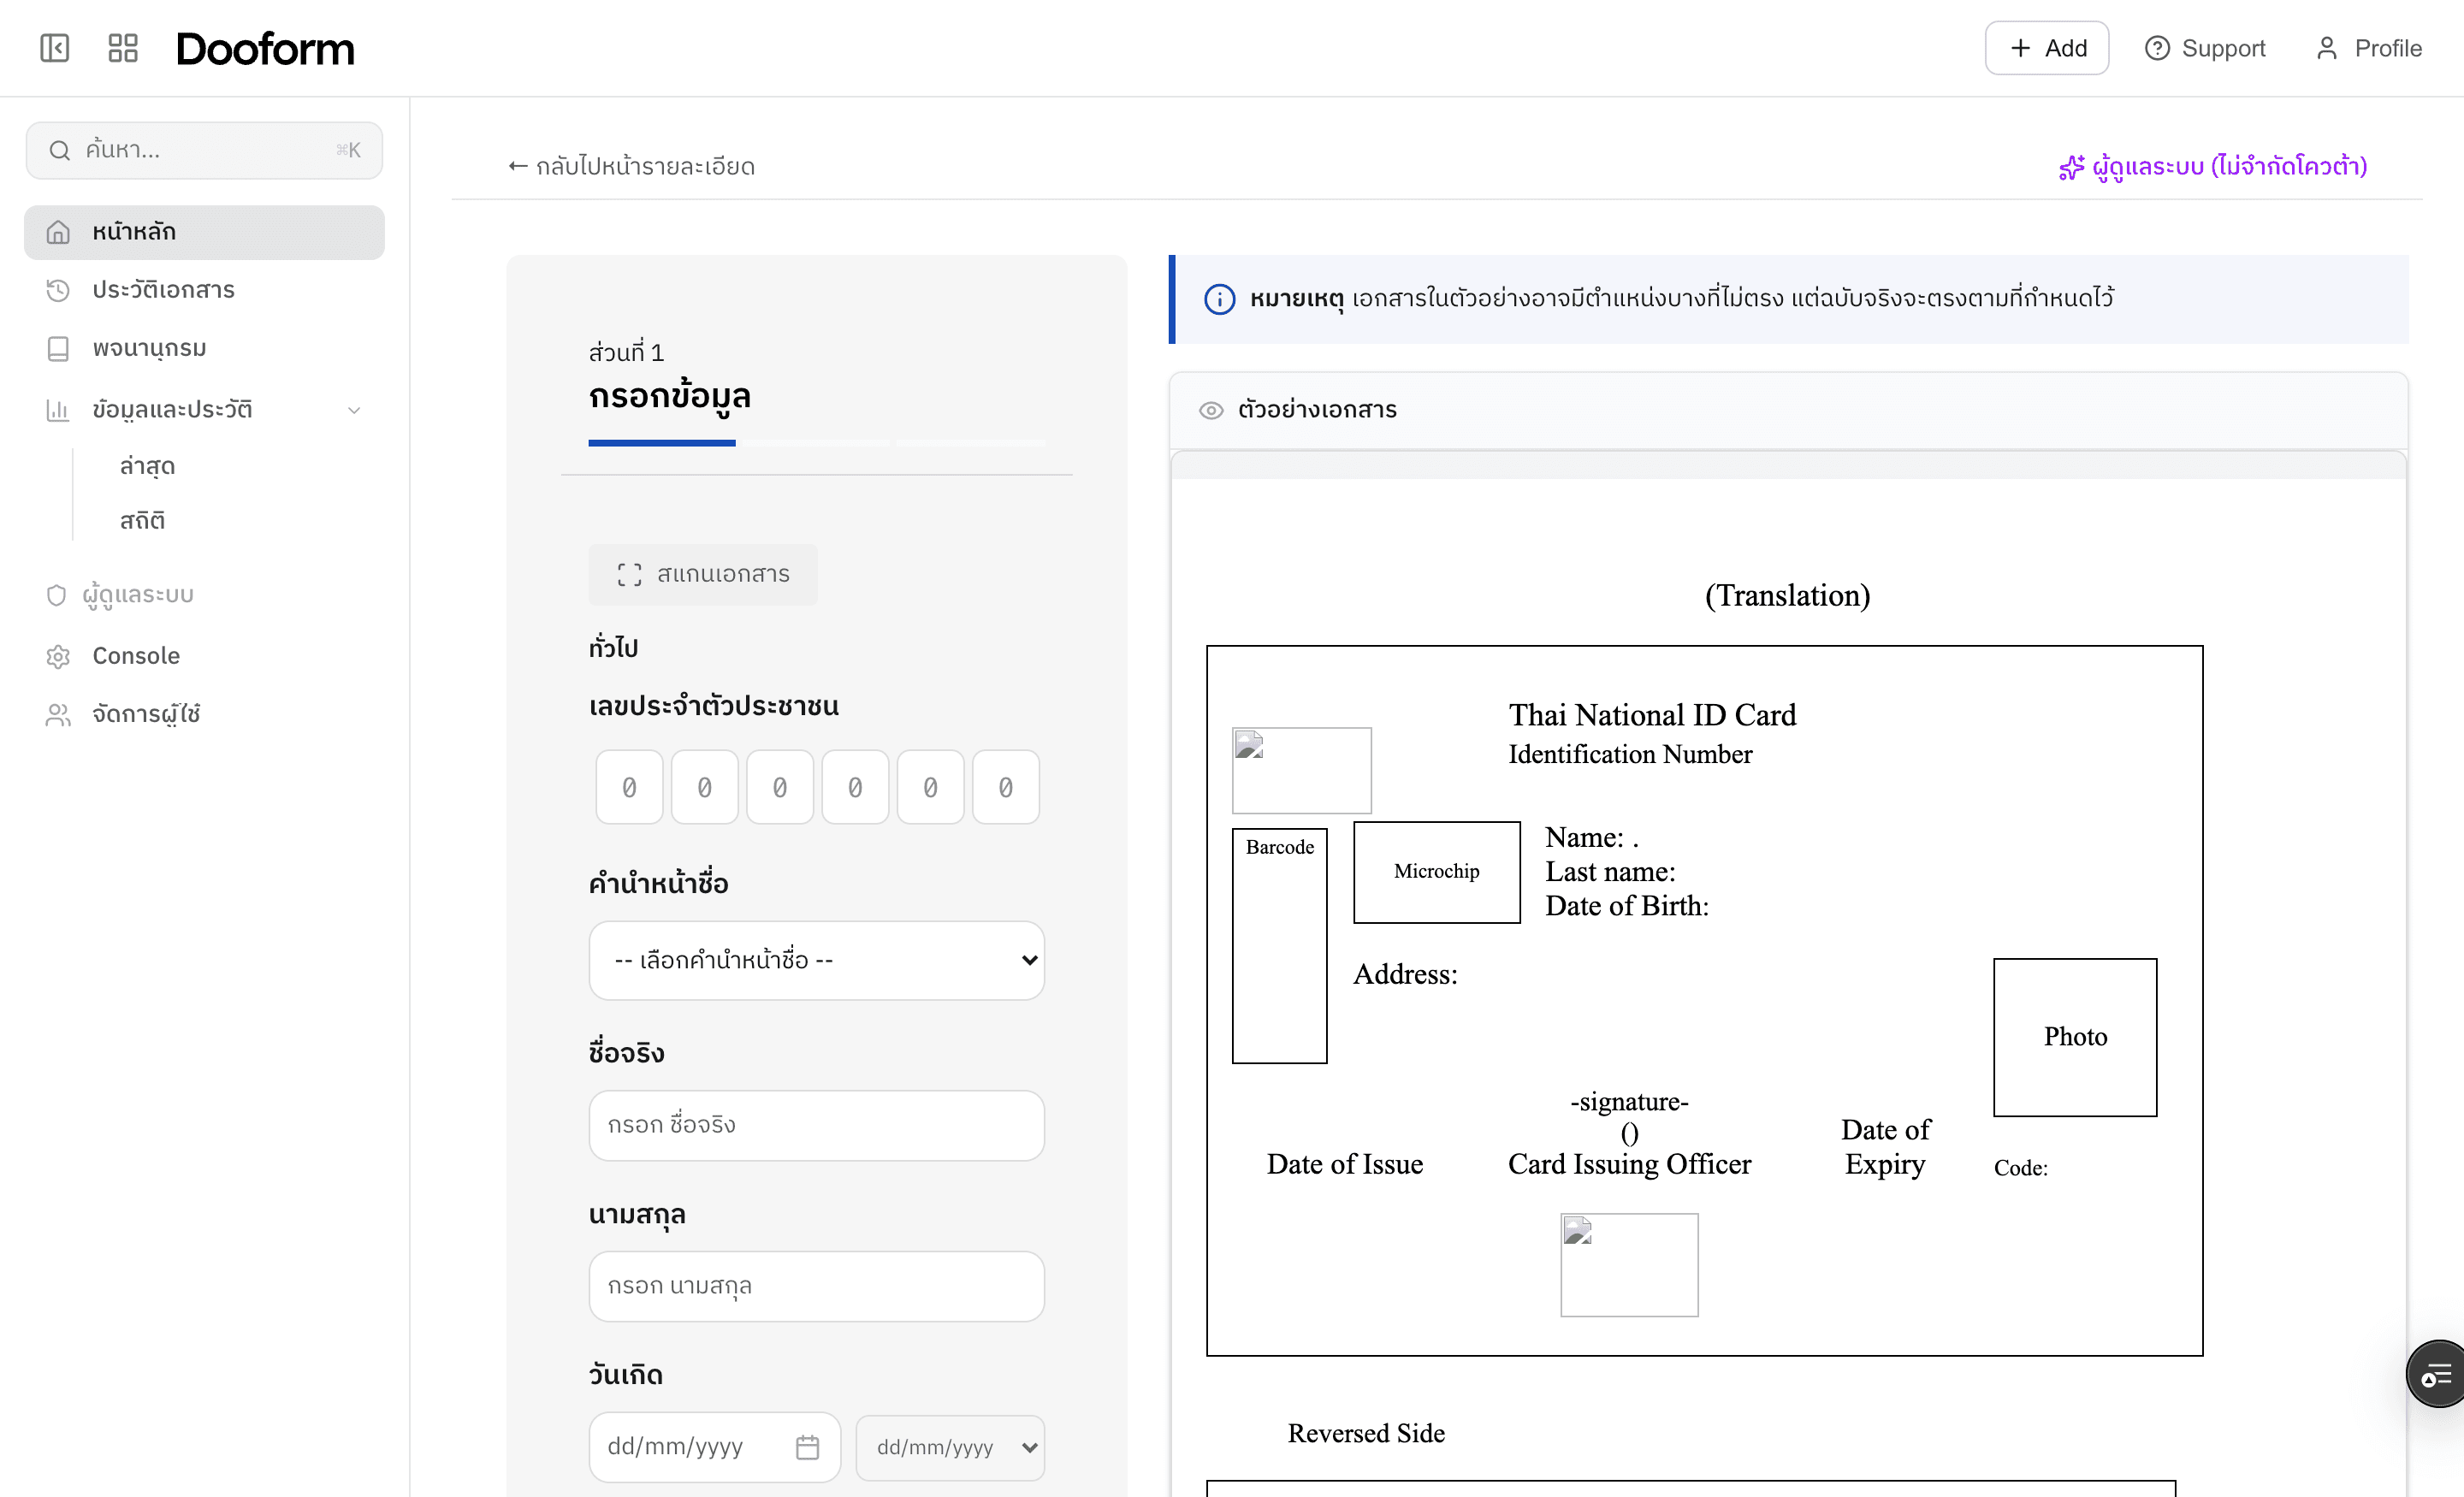Switch to สถิติ statistics view
2464x1497 pixels.
[141, 520]
